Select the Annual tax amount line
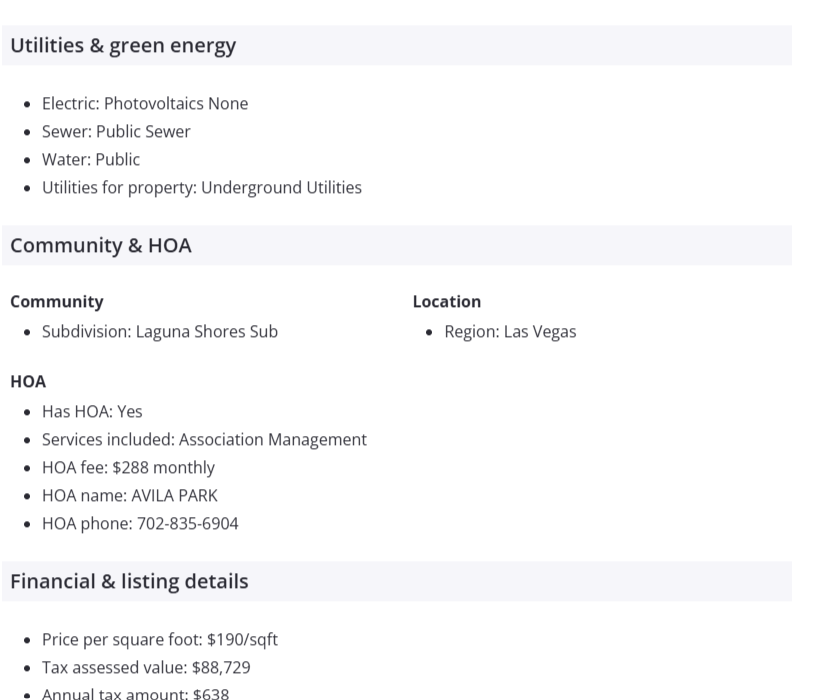 (x=135, y=693)
